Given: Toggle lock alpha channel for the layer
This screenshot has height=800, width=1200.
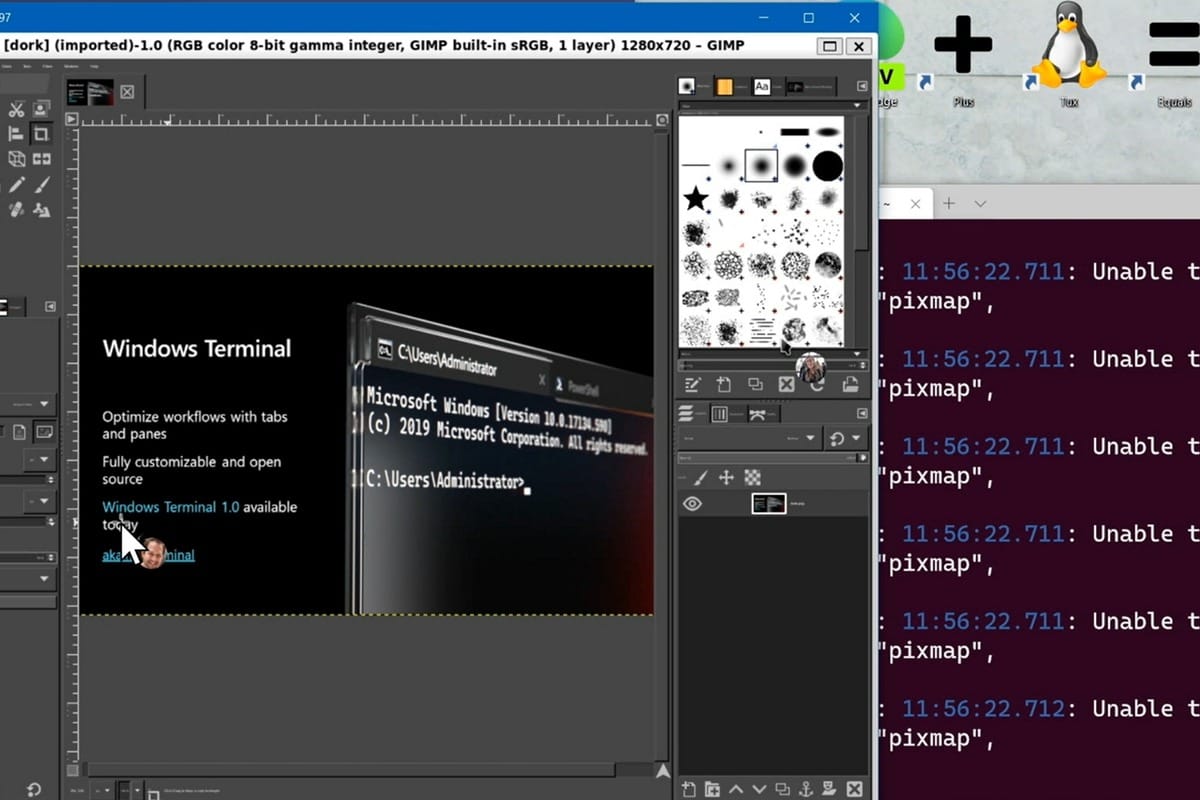Looking at the screenshot, I should click(751, 477).
